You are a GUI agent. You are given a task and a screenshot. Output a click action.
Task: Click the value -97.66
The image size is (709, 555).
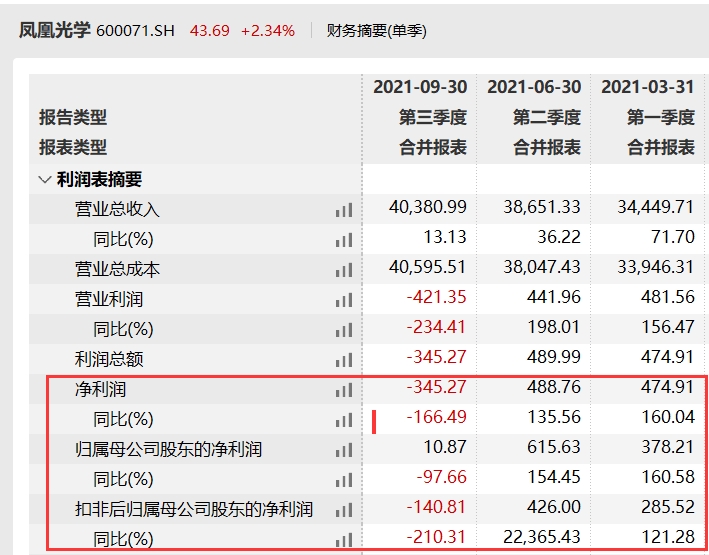click(441, 477)
